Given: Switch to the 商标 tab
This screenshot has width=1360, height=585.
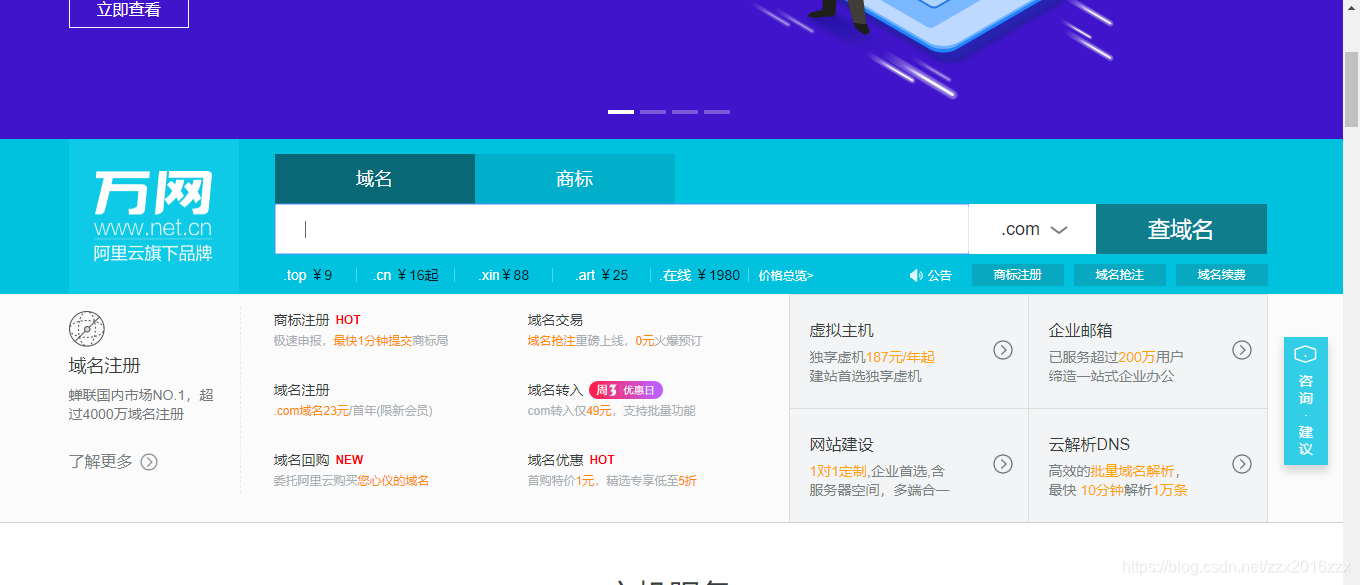Looking at the screenshot, I should [x=575, y=179].
